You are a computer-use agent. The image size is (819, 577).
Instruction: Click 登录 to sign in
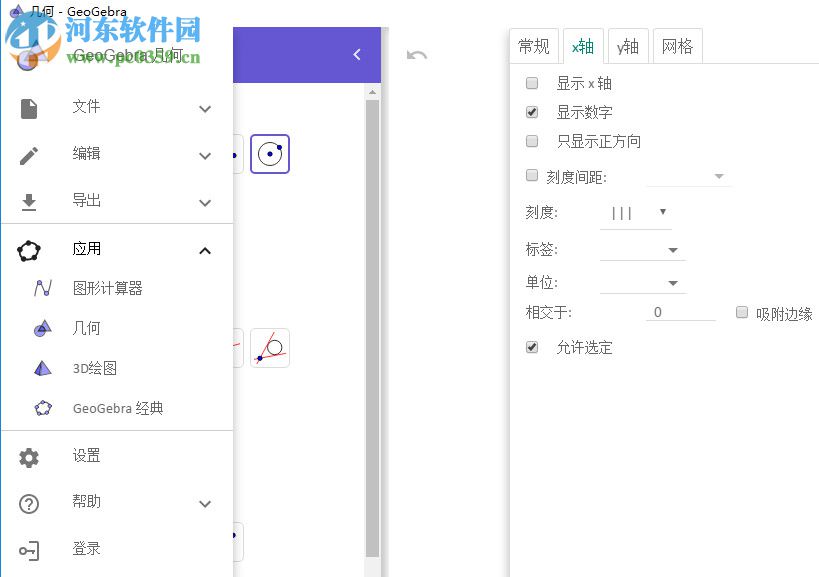pyautogui.click(x=117, y=551)
